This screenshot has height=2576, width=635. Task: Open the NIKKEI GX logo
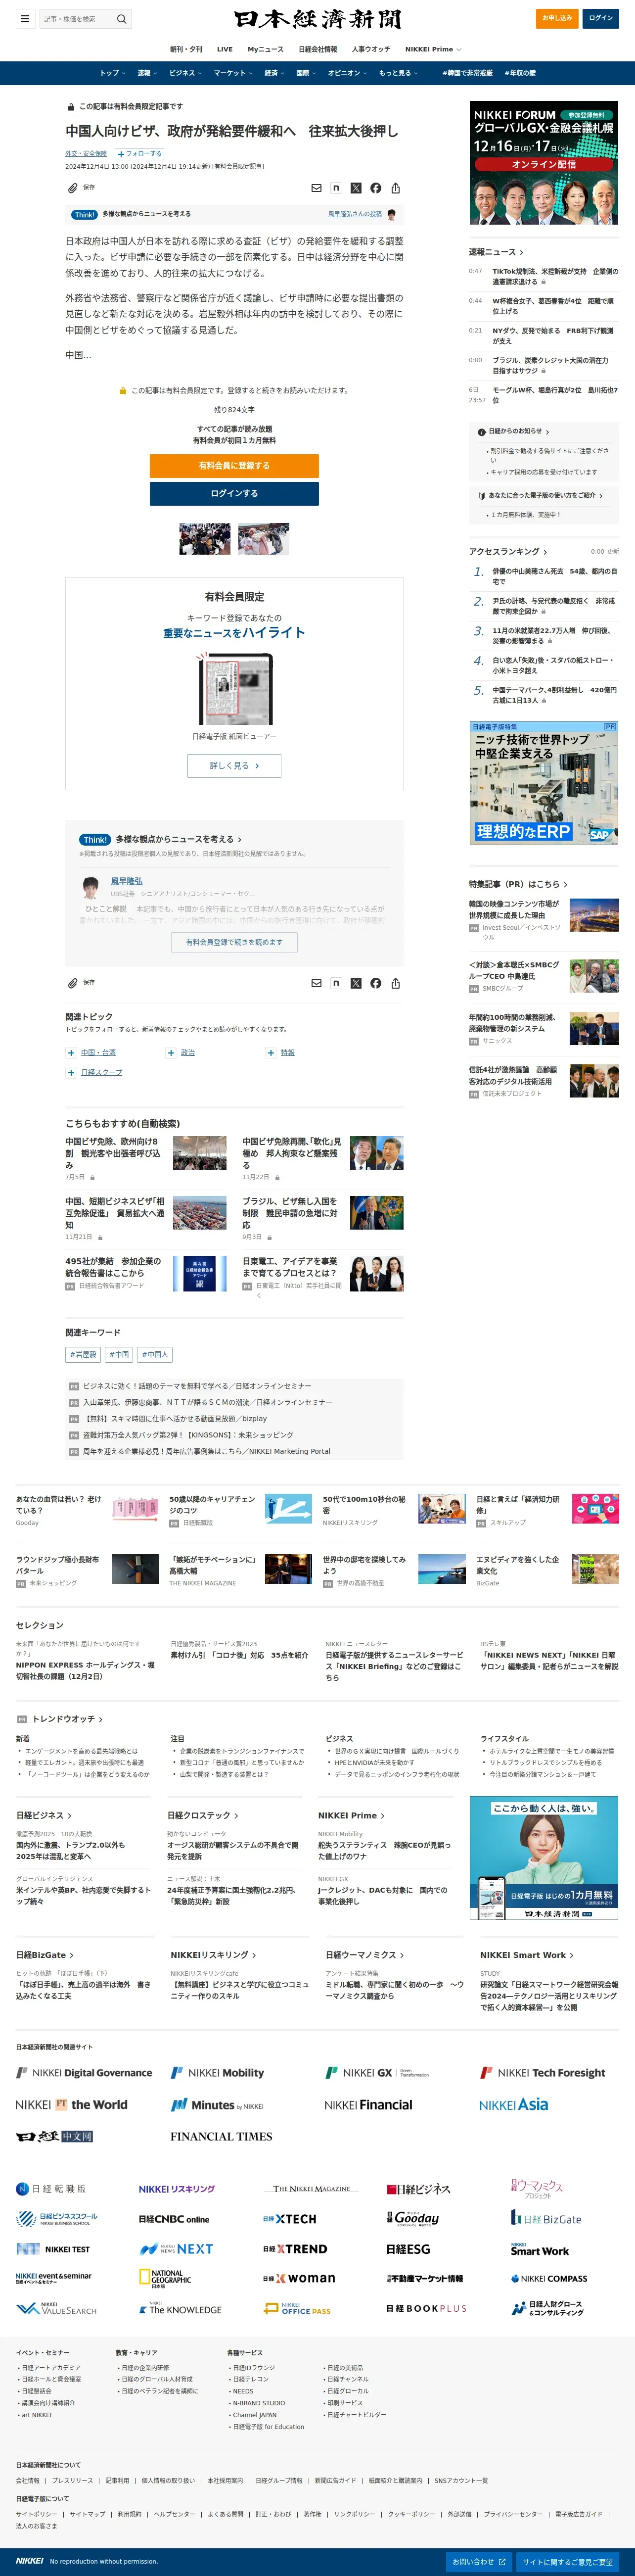[377, 2072]
